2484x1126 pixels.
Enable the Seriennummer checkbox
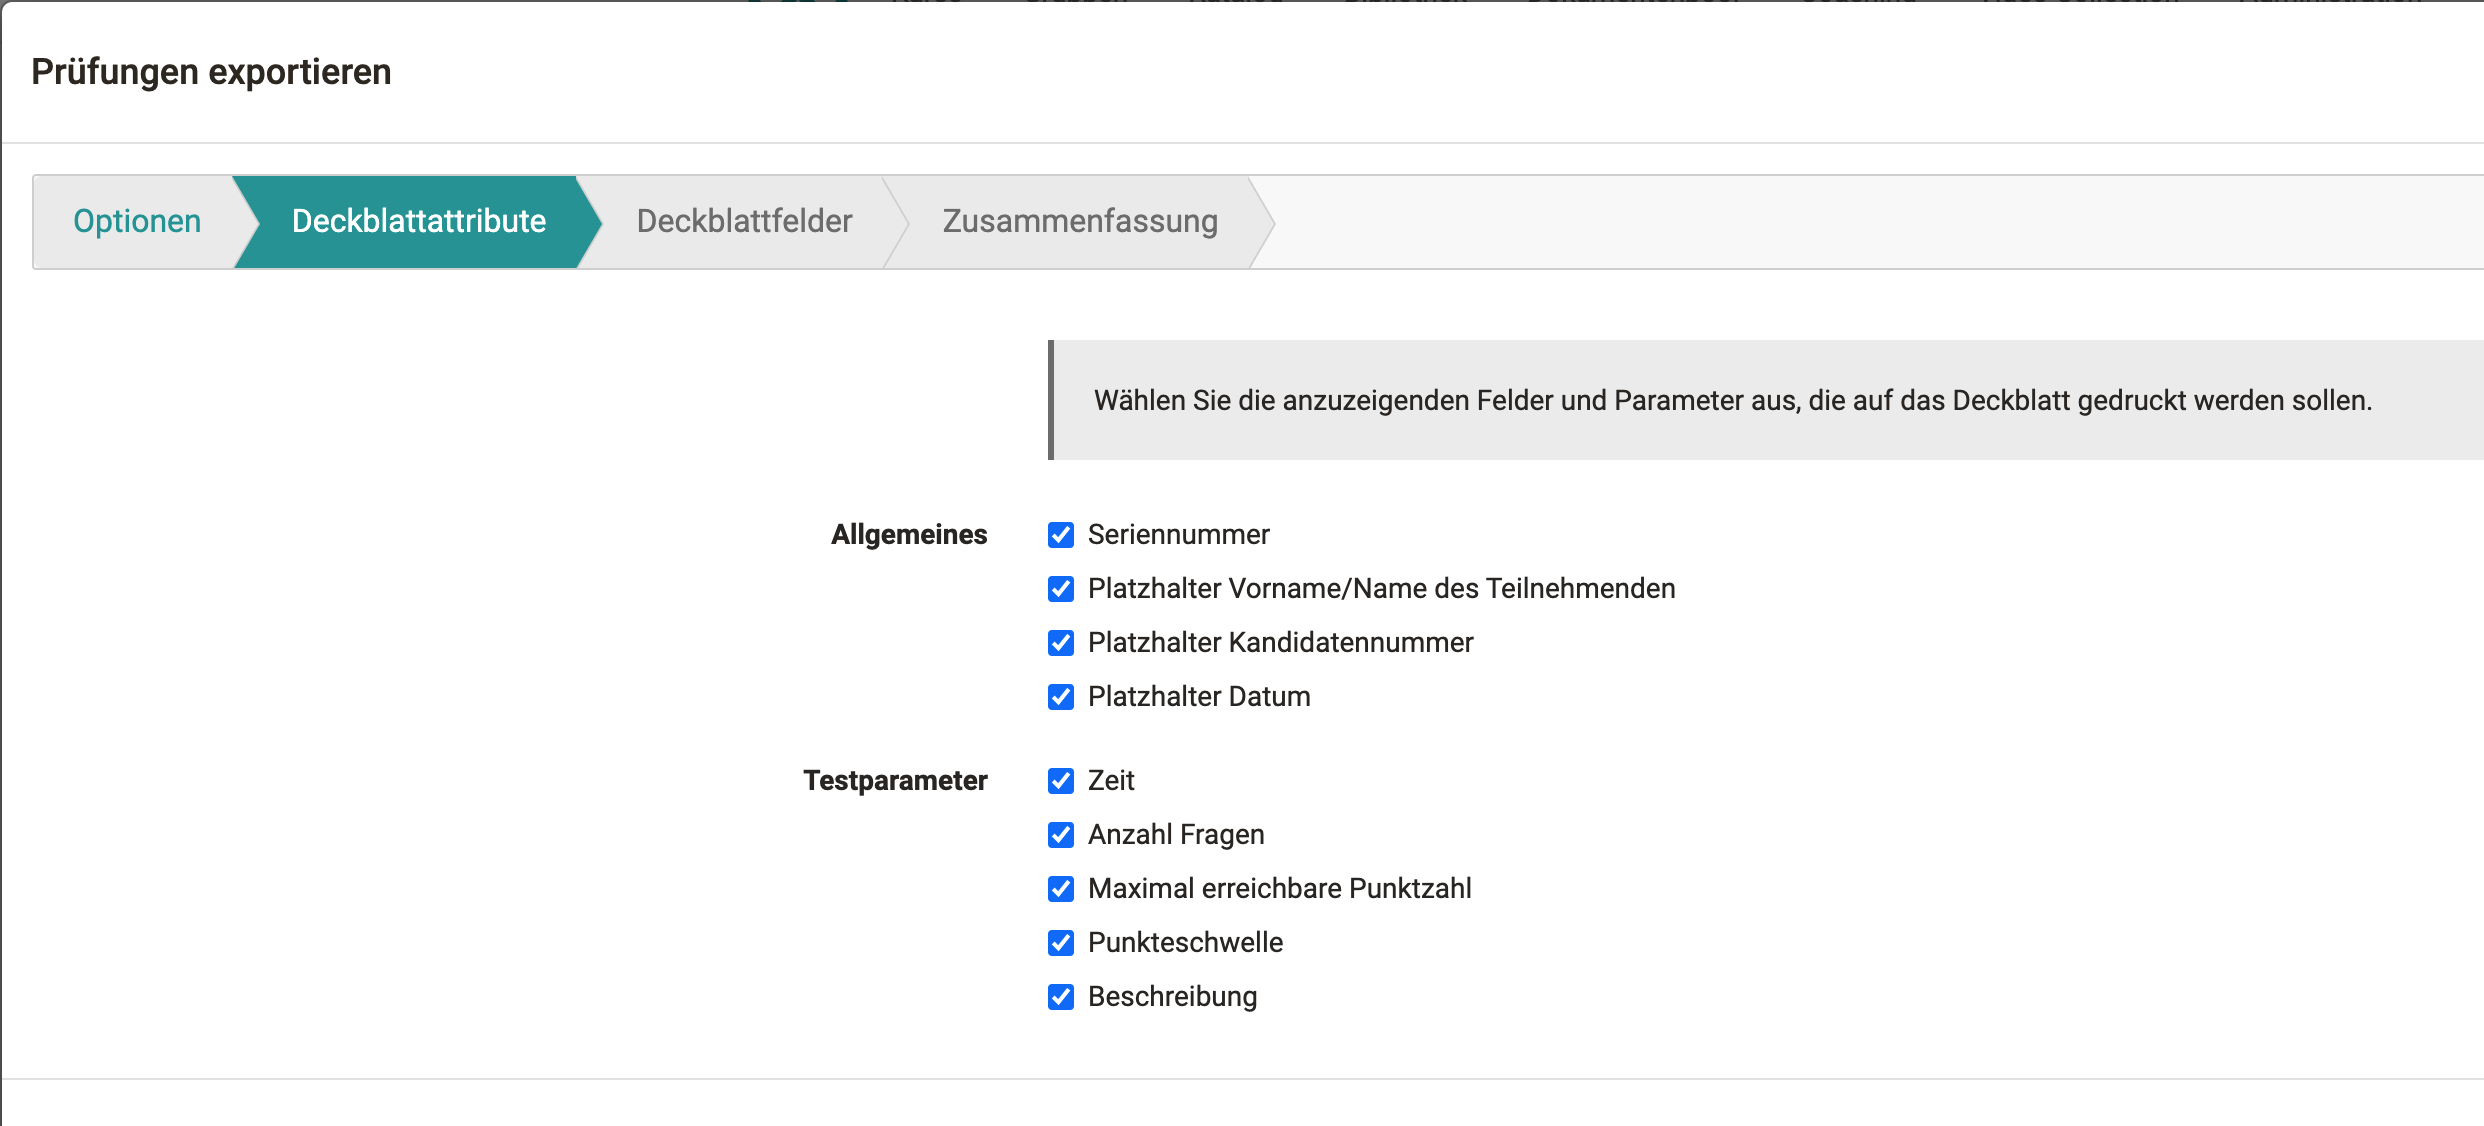pos(1060,535)
